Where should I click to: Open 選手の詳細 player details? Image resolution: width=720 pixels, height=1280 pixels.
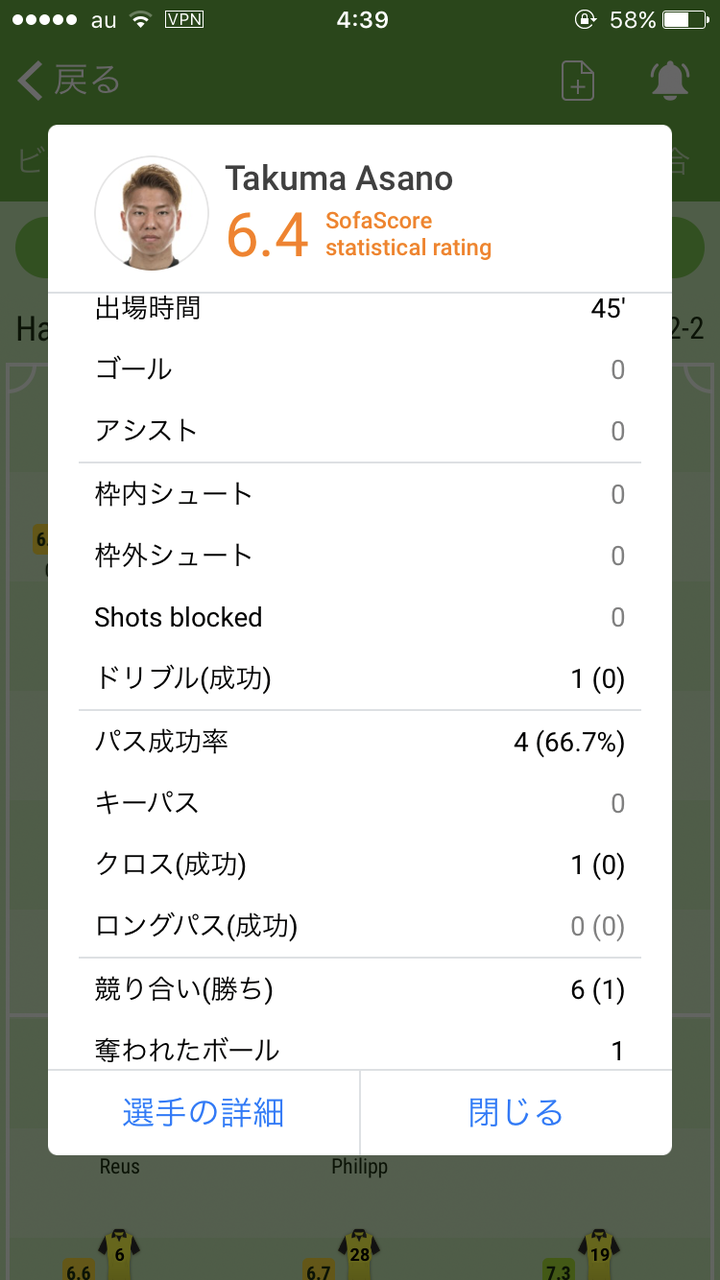[204, 1113]
